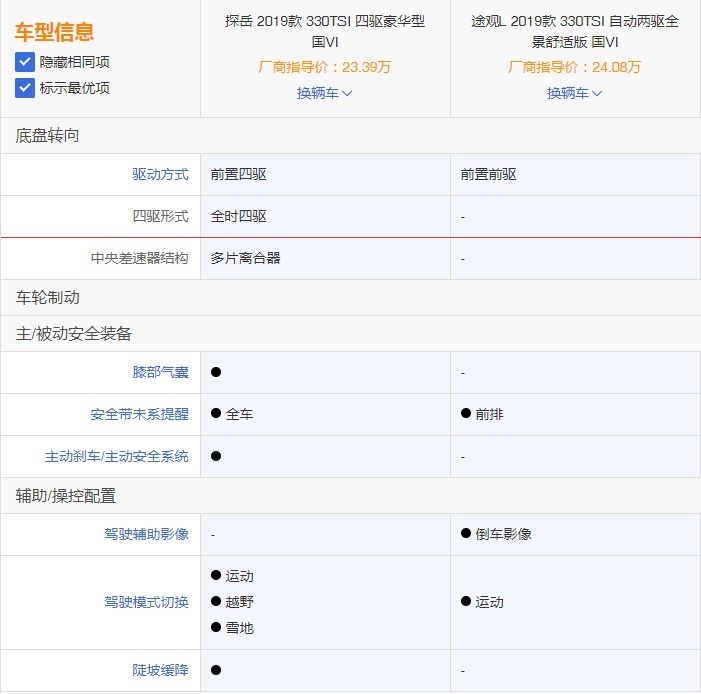Click the 前排 seatbelt reminder value
The width and height of the screenshot is (701, 694).
point(489,414)
